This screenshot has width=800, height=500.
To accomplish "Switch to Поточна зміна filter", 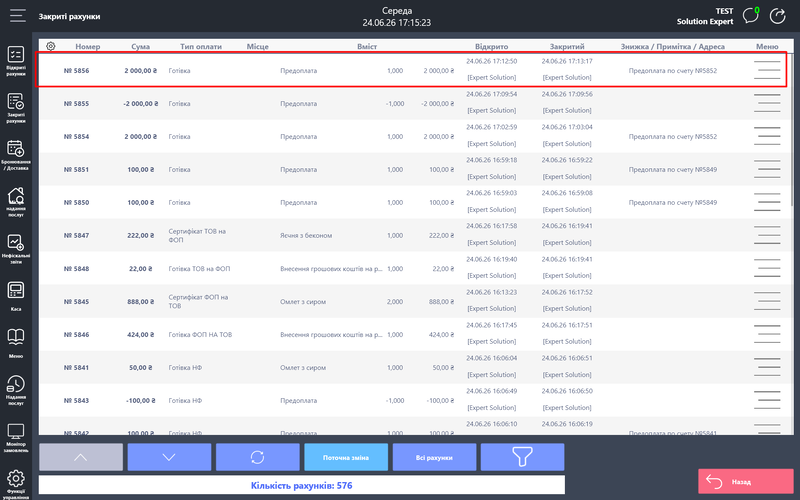I will click(346, 457).
